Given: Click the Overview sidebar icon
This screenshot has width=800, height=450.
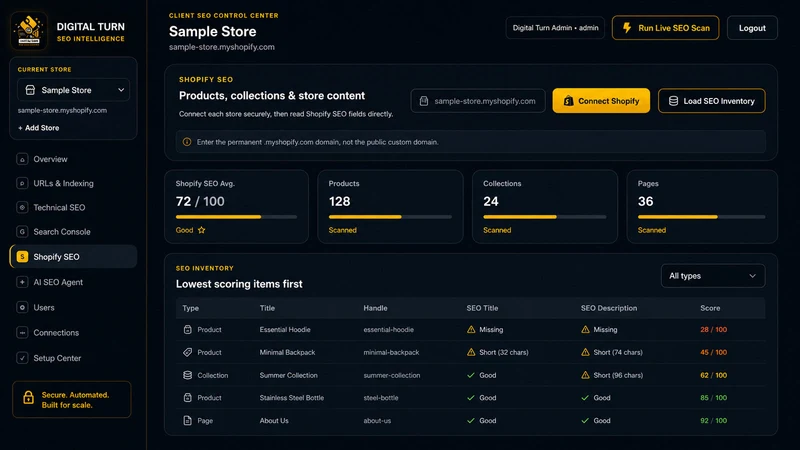Looking at the screenshot, I should coord(22,159).
